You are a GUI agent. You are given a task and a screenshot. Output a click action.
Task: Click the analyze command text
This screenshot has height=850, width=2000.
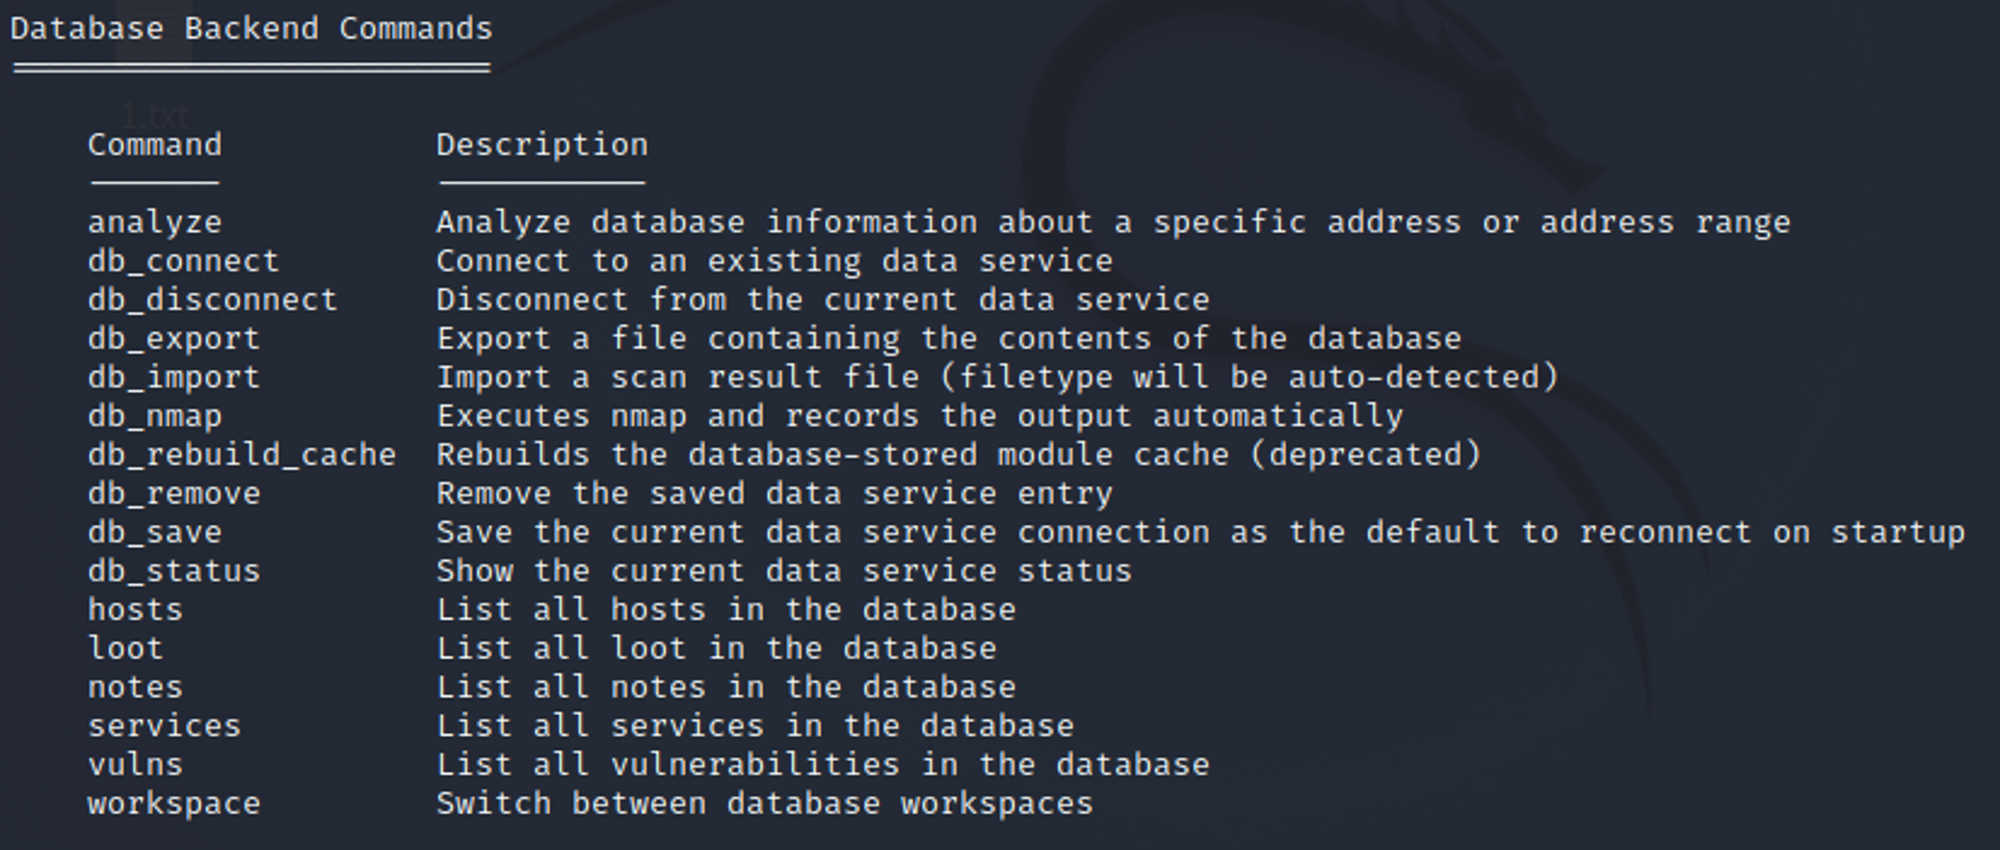(155, 223)
